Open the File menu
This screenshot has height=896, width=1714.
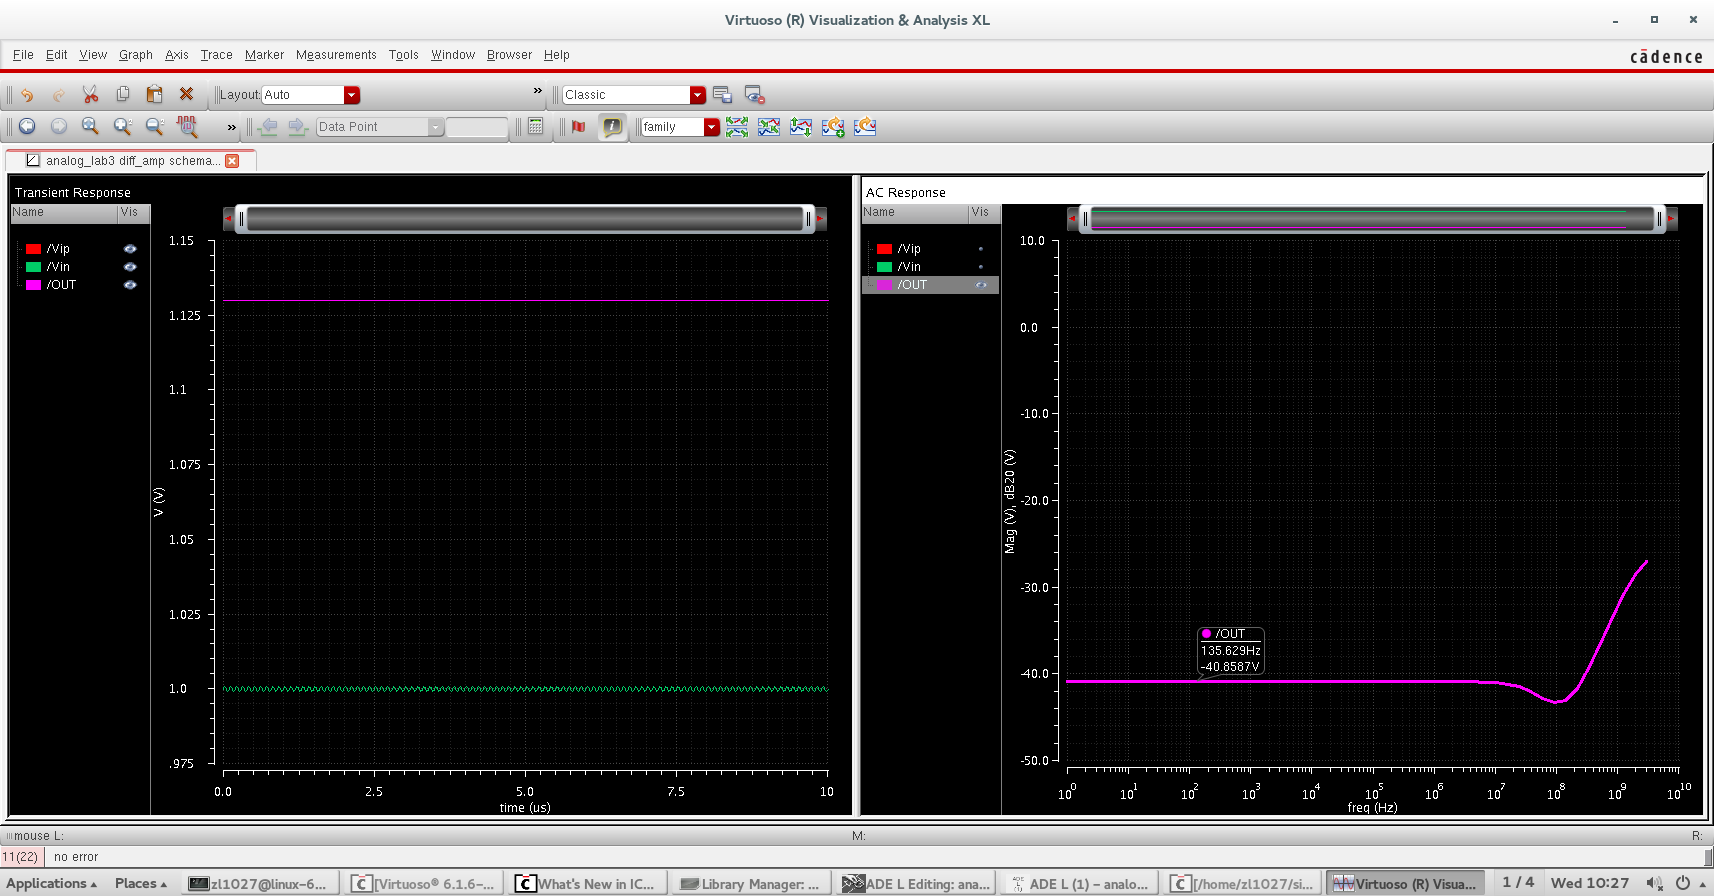[x=23, y=55]
